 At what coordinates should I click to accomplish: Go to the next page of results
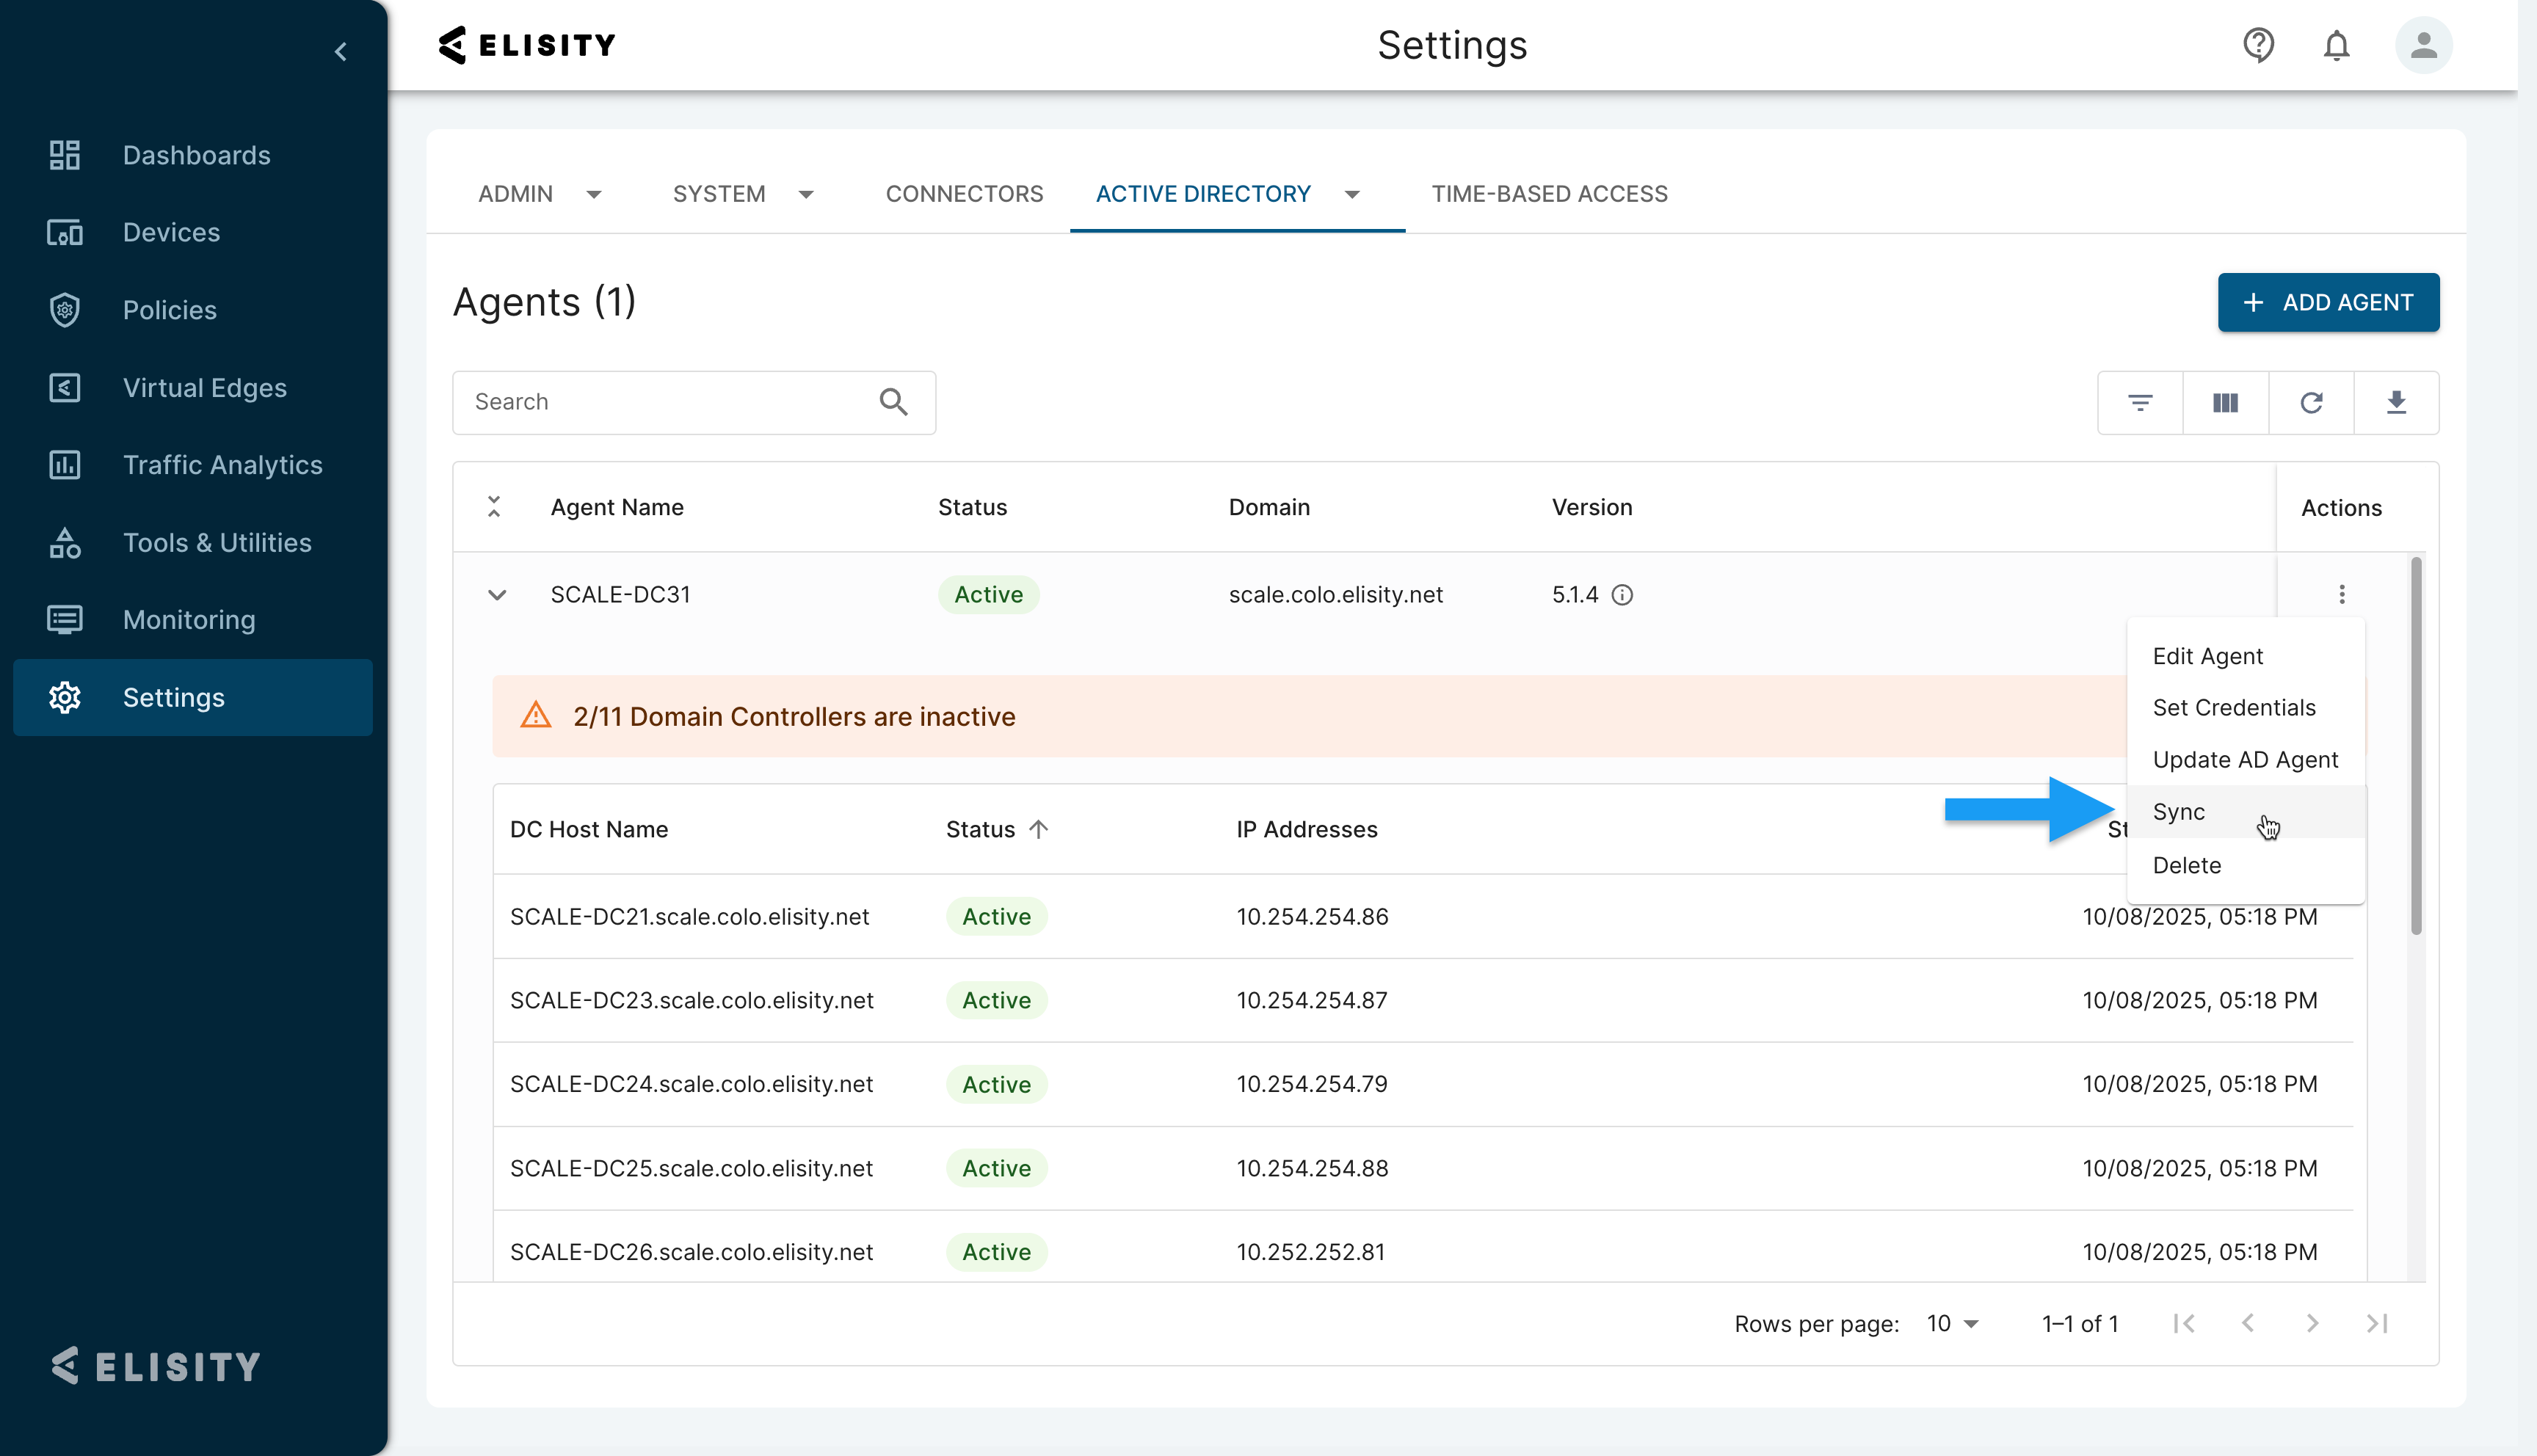click(x=2312, y=1323)
